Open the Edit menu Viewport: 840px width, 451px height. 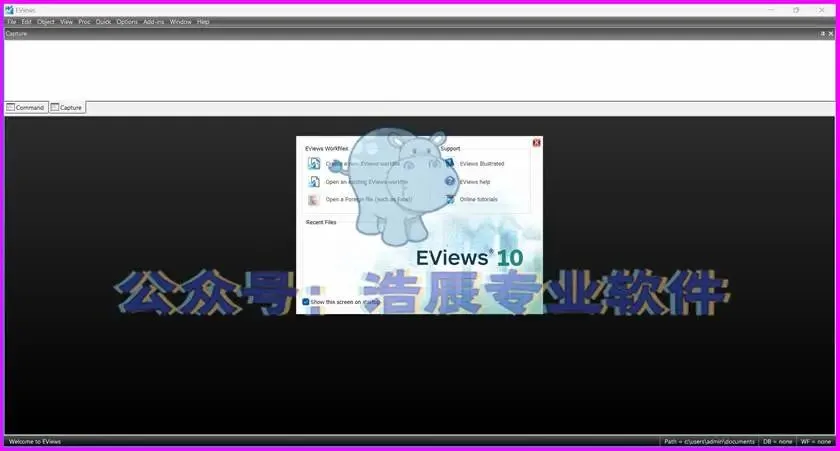click(x=26, y=22)
